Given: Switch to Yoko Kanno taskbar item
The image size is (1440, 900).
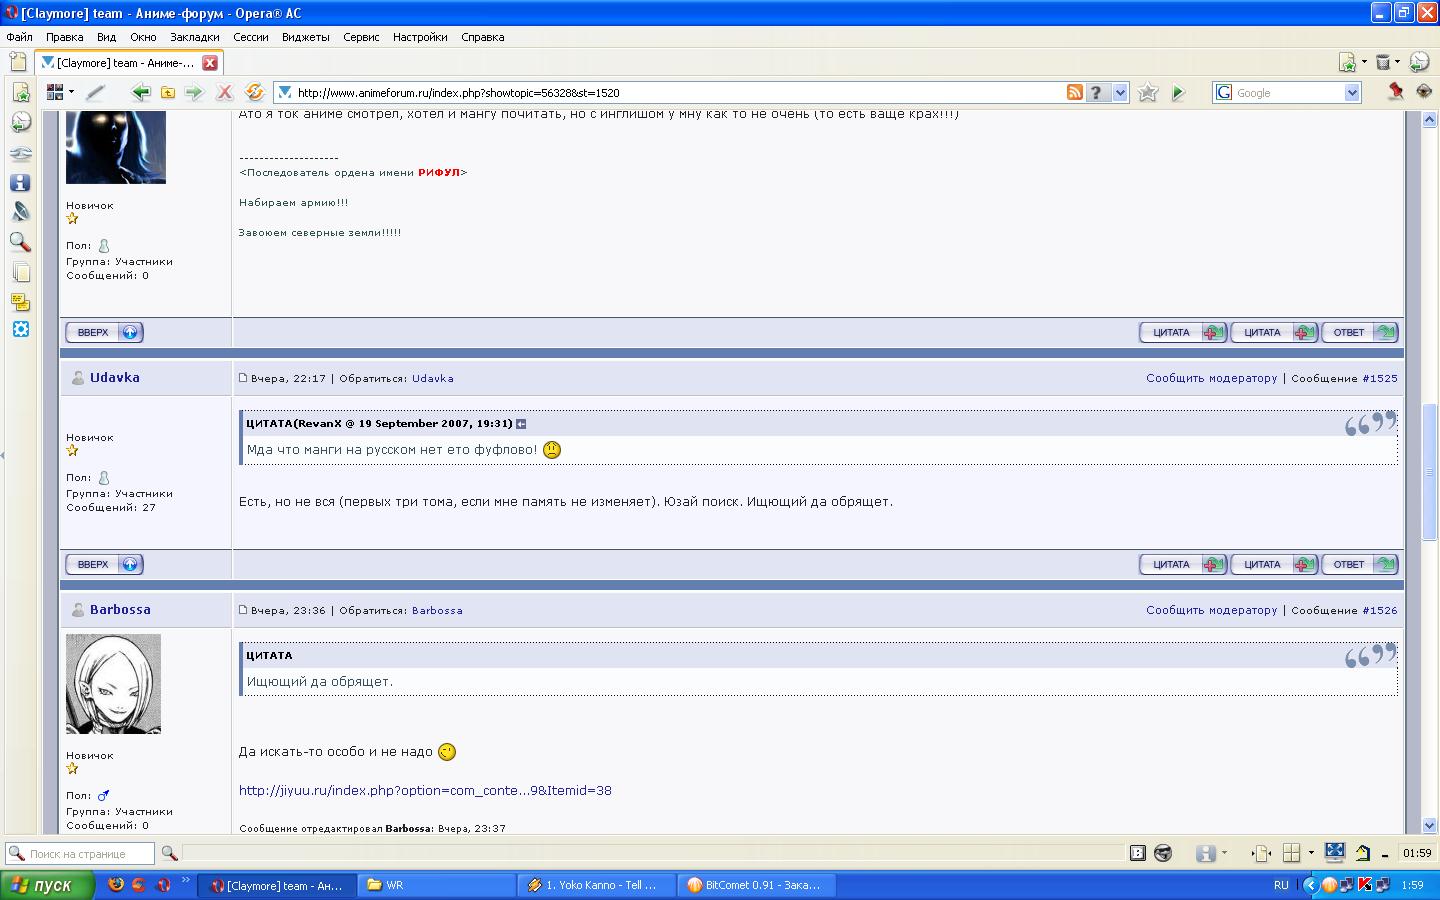Looking at the screenshot, I should (597, 885).
